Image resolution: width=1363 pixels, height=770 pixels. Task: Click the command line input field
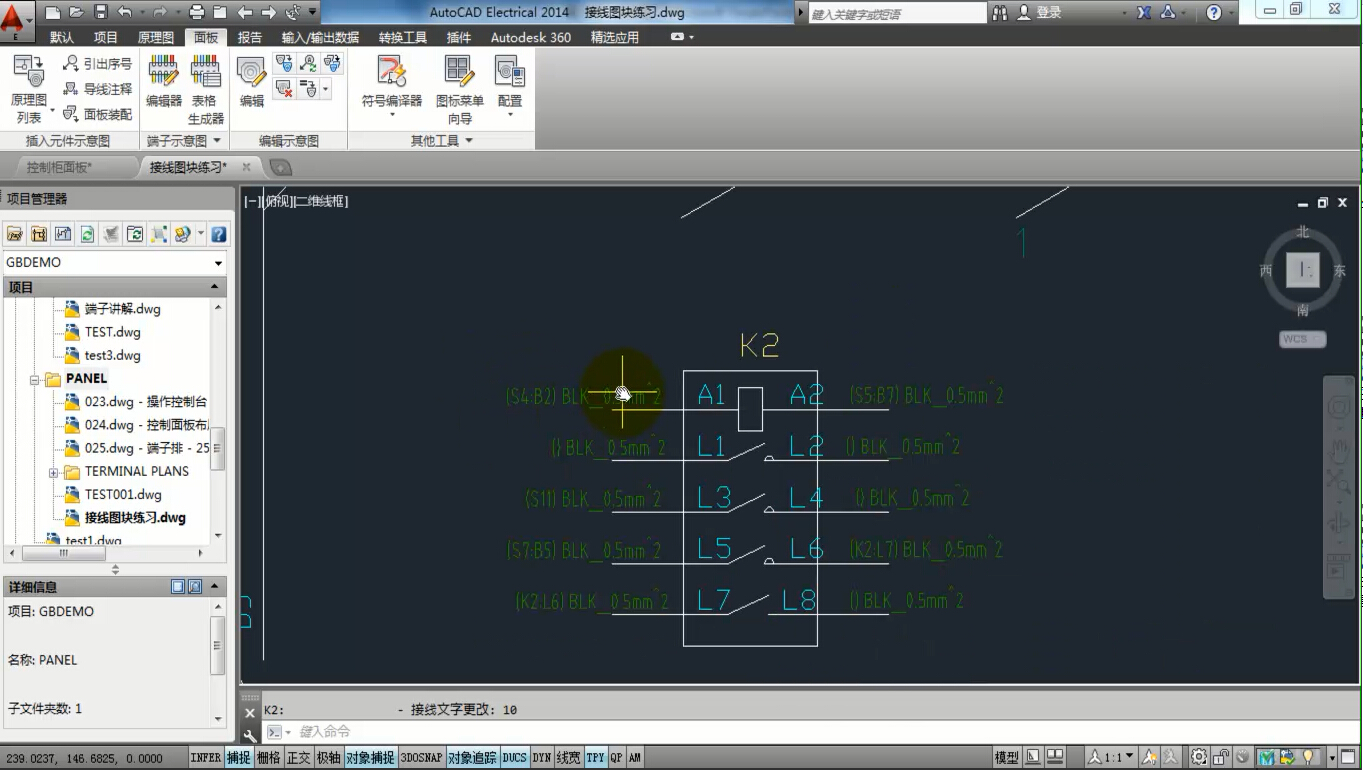click(x=700, y=732)
